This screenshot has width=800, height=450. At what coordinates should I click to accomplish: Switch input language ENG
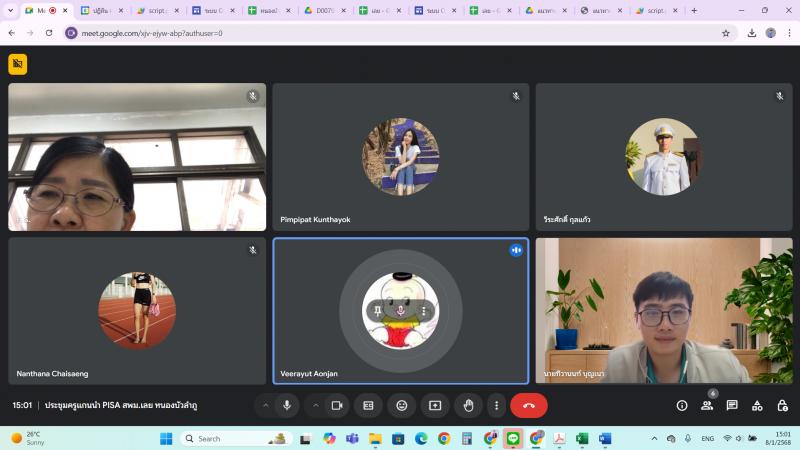pos(708,439)
